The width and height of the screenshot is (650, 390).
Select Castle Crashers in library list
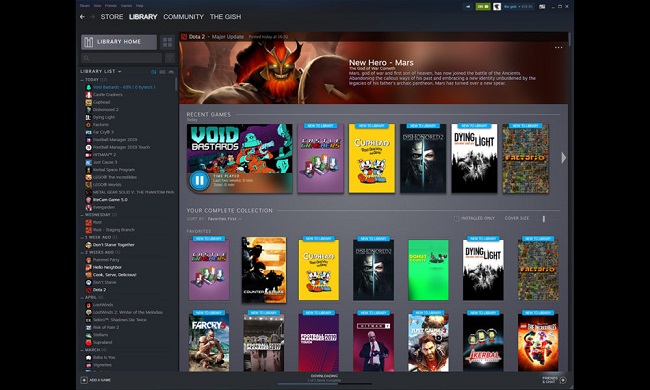tap(107, 95)
